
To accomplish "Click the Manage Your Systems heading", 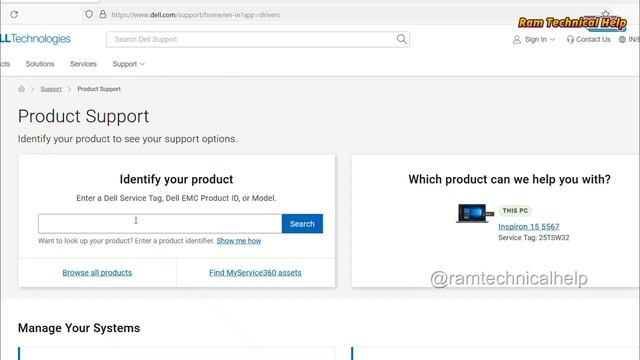I will point(79,328).
